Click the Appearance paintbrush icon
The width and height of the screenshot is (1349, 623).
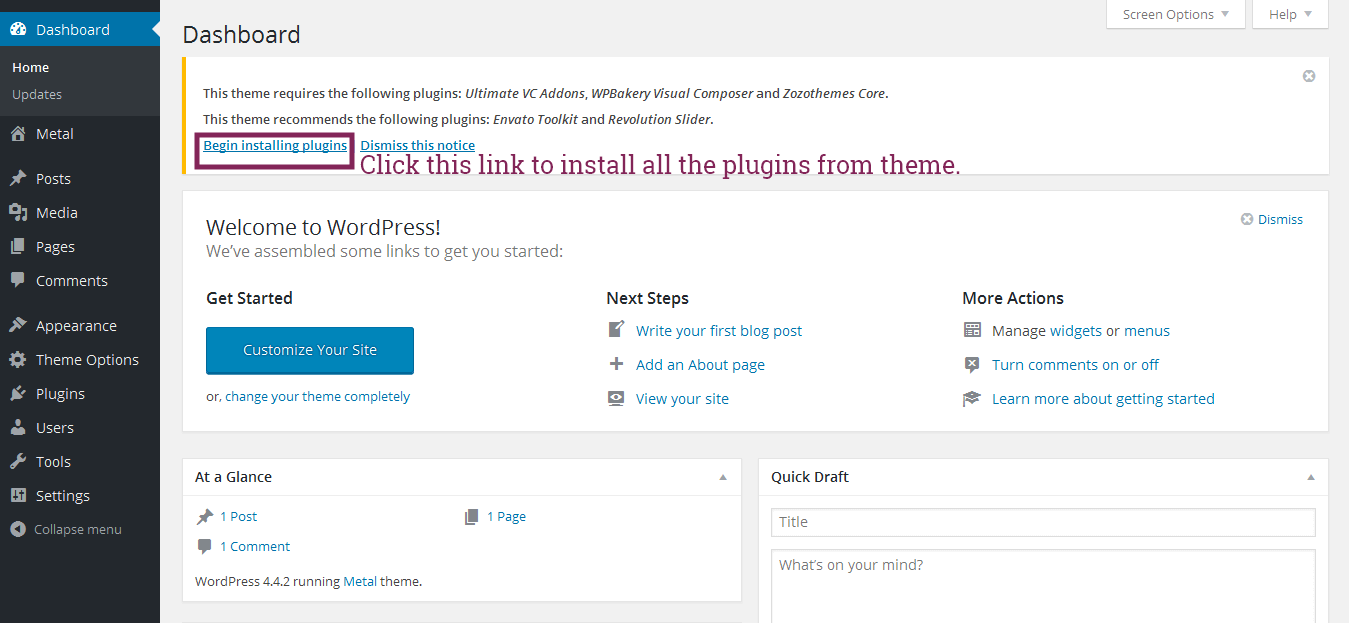pyautogui.click(x=18, y=326)
